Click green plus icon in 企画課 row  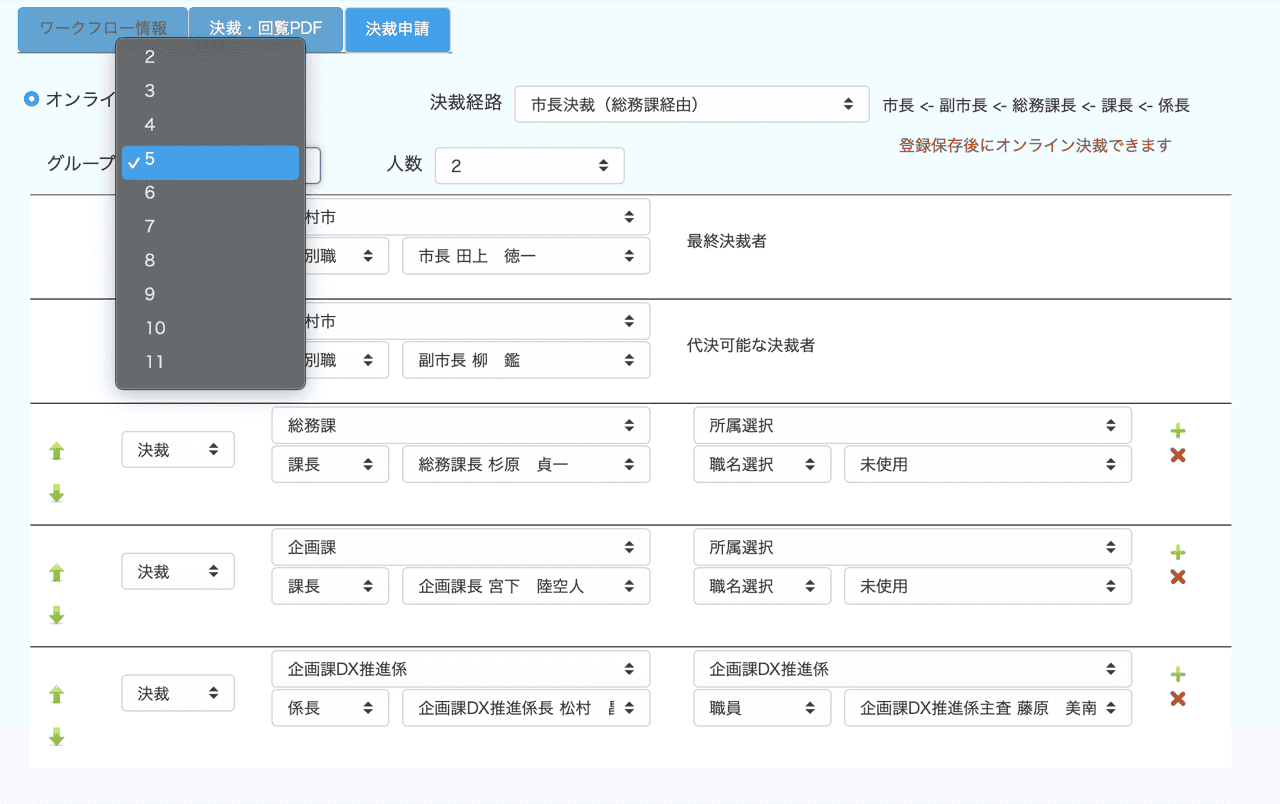coord(1178,553)
